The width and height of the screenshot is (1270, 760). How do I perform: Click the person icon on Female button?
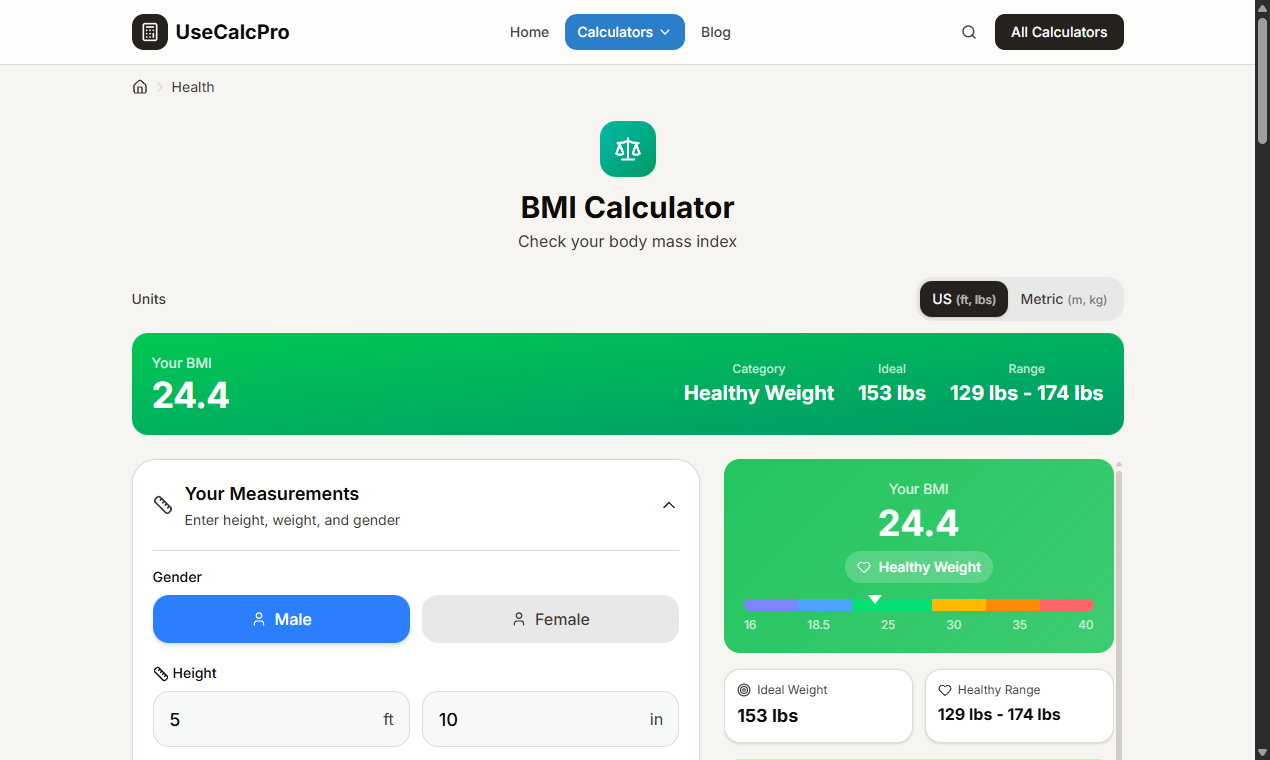[x=519, y=619]
